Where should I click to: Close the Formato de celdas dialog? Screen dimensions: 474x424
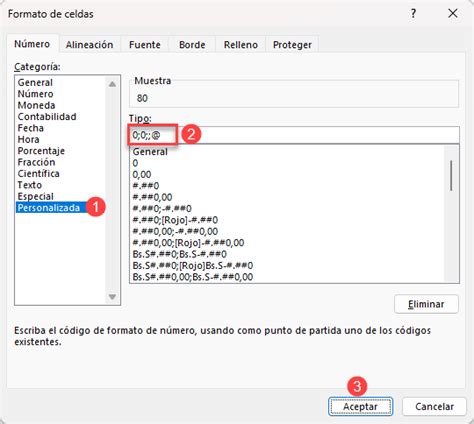[453, 14]
